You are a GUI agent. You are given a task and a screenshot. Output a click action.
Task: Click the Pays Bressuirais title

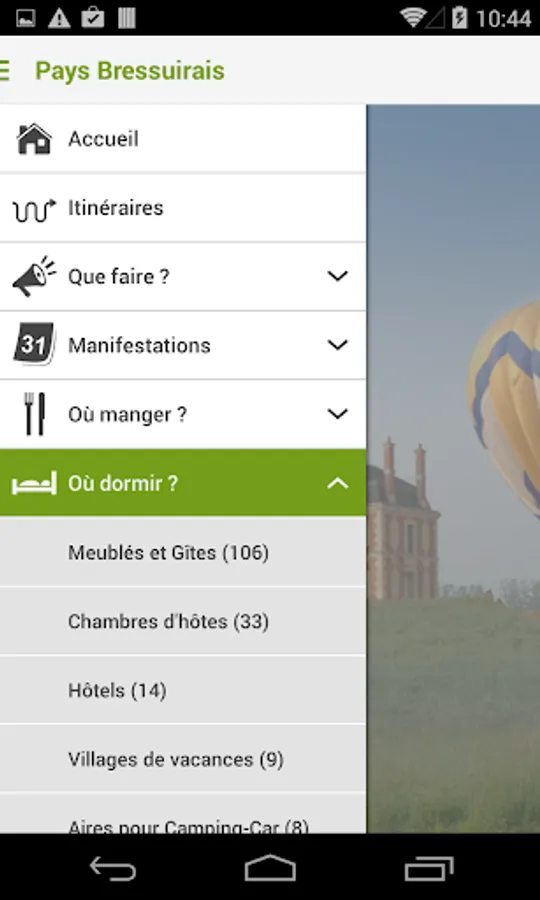pyautogui.click(x=130, y=71)
